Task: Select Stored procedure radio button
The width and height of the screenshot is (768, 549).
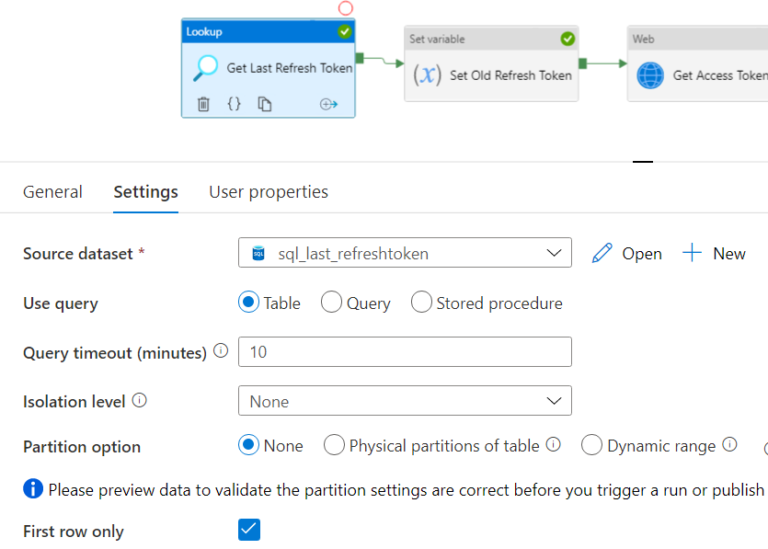Action: tap(421, 302)
